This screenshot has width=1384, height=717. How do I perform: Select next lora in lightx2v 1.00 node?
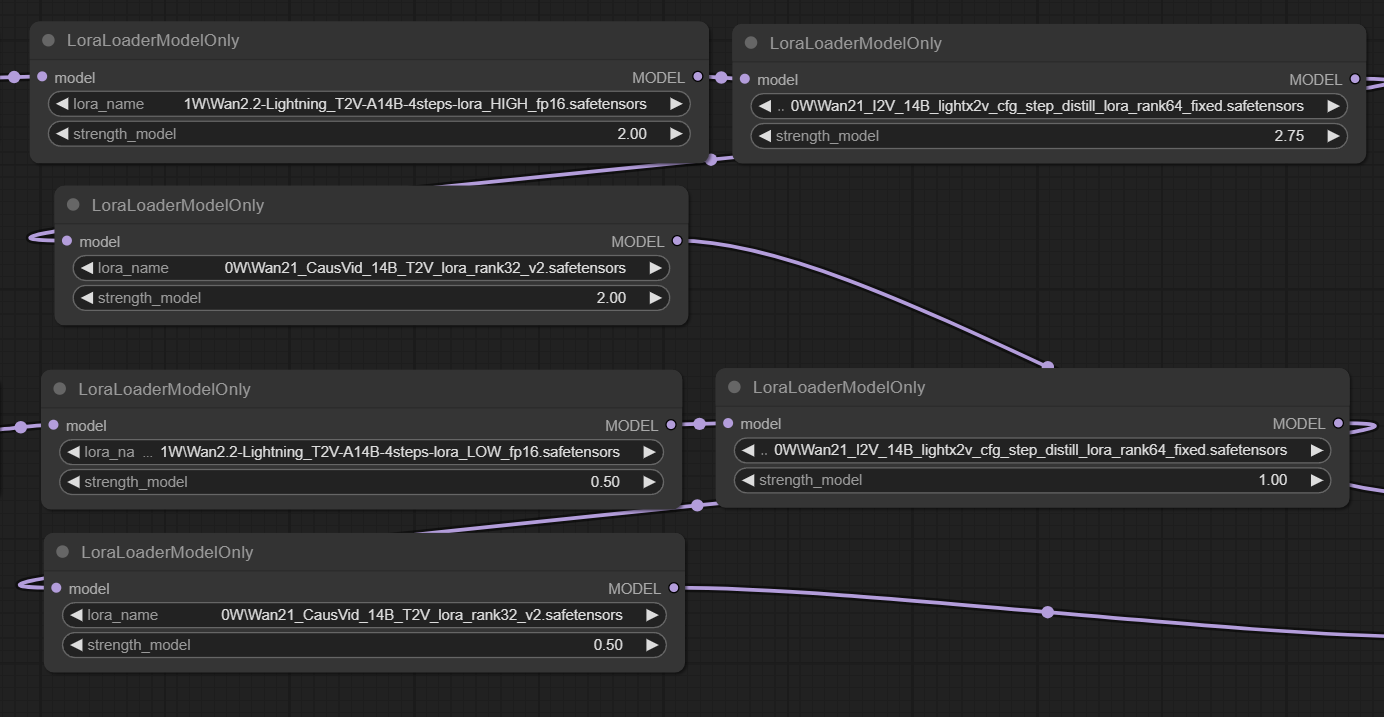1316,450
